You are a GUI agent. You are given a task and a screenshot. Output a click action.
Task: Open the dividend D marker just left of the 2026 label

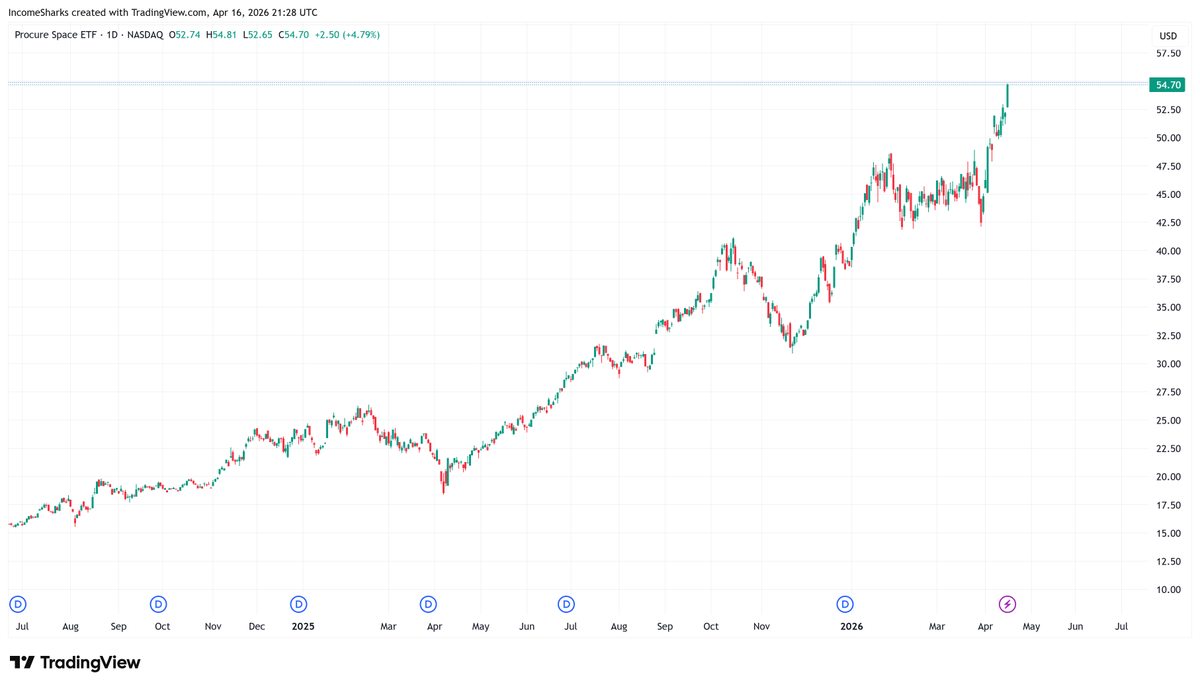845,604
